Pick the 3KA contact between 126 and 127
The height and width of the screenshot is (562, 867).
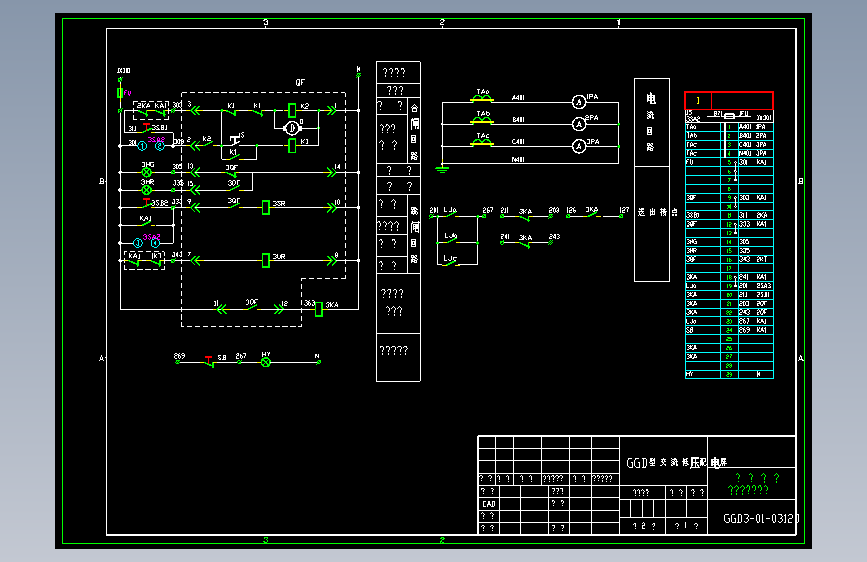(x=593, y=215)
